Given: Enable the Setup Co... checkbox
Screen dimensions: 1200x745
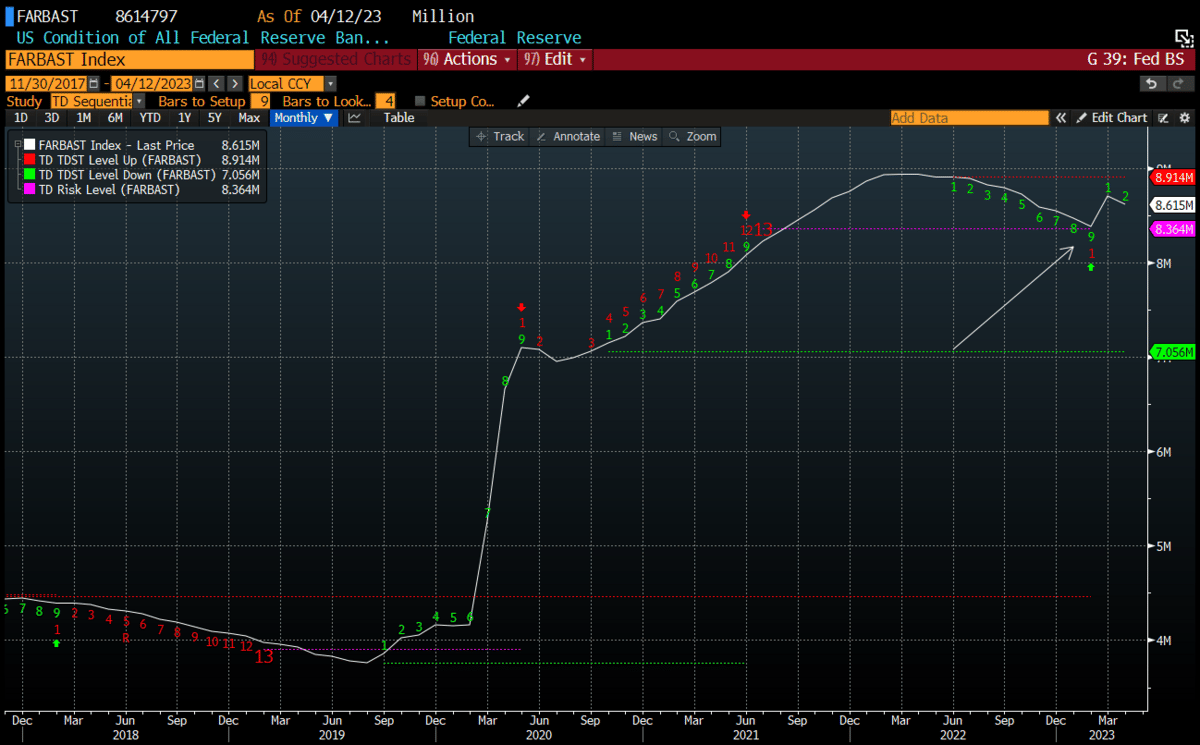Looking at the screenshot, I should [420, 101].
